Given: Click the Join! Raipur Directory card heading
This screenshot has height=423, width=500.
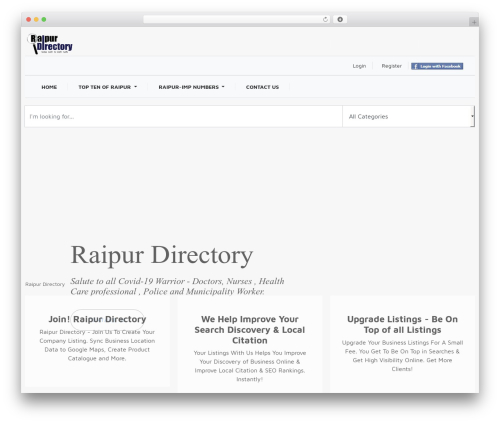Looking at the screenshot, I should pos(97,319).
